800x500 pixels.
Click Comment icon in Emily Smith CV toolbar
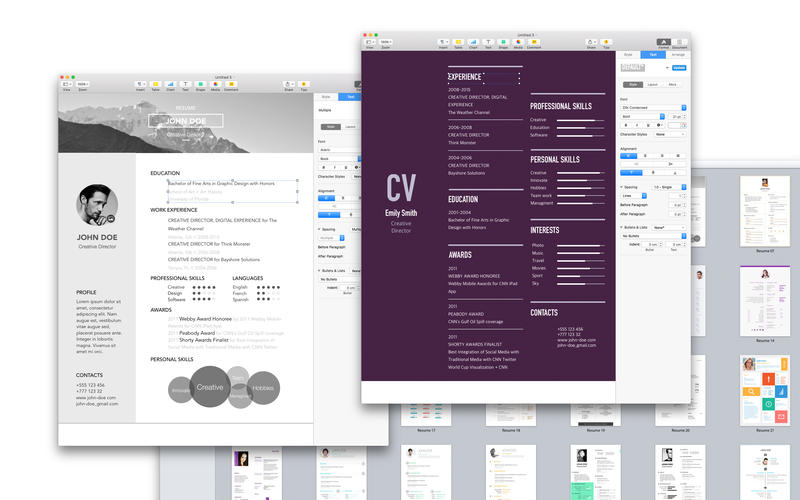point(534,42)
